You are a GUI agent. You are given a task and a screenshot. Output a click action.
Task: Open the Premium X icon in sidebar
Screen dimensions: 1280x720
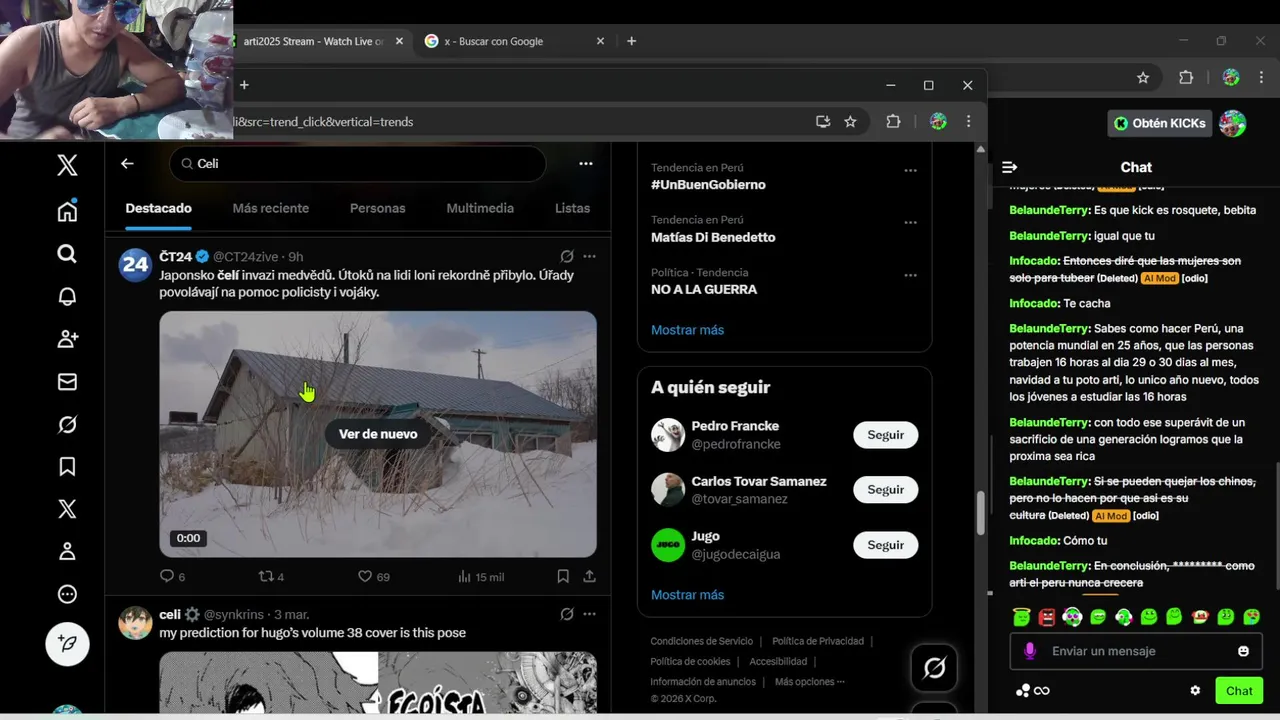coord(67,509)
